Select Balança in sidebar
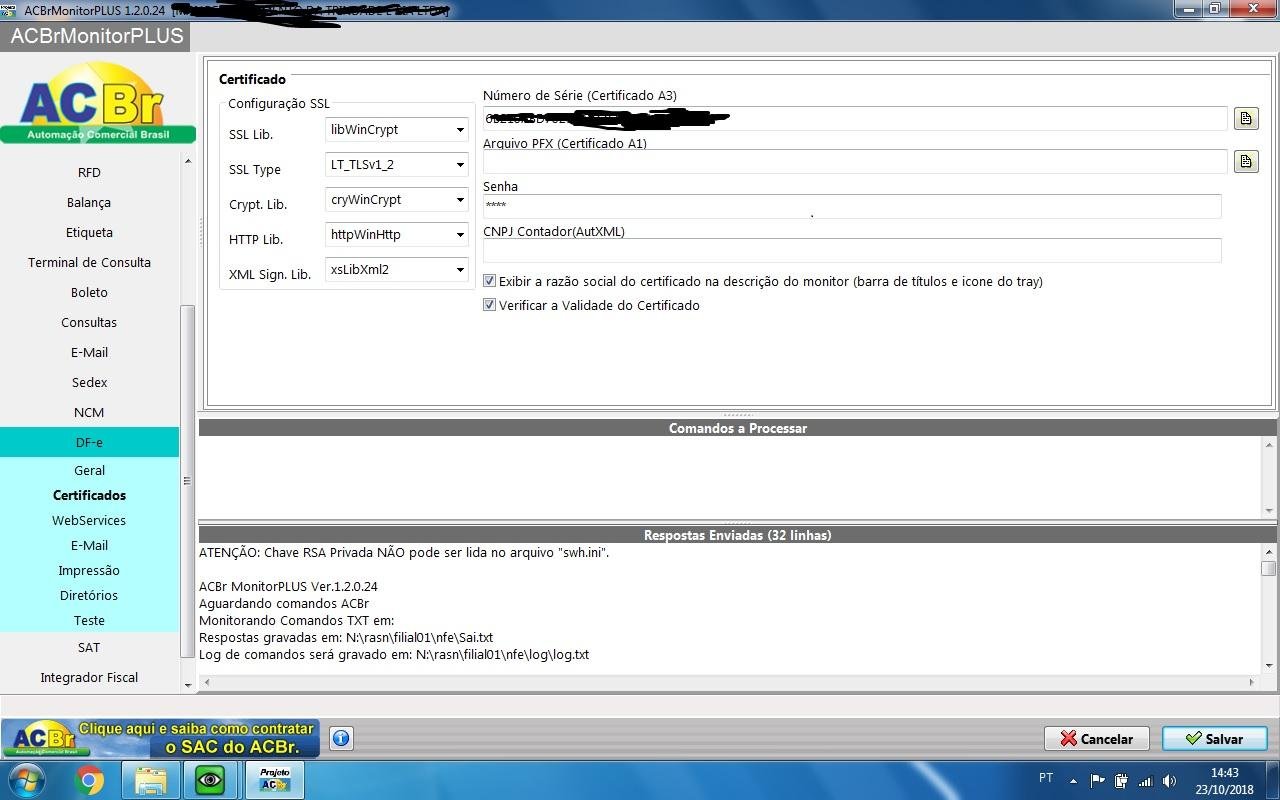Image resolution: width=1280 pixels, height=800 pixels. [89, 202]
